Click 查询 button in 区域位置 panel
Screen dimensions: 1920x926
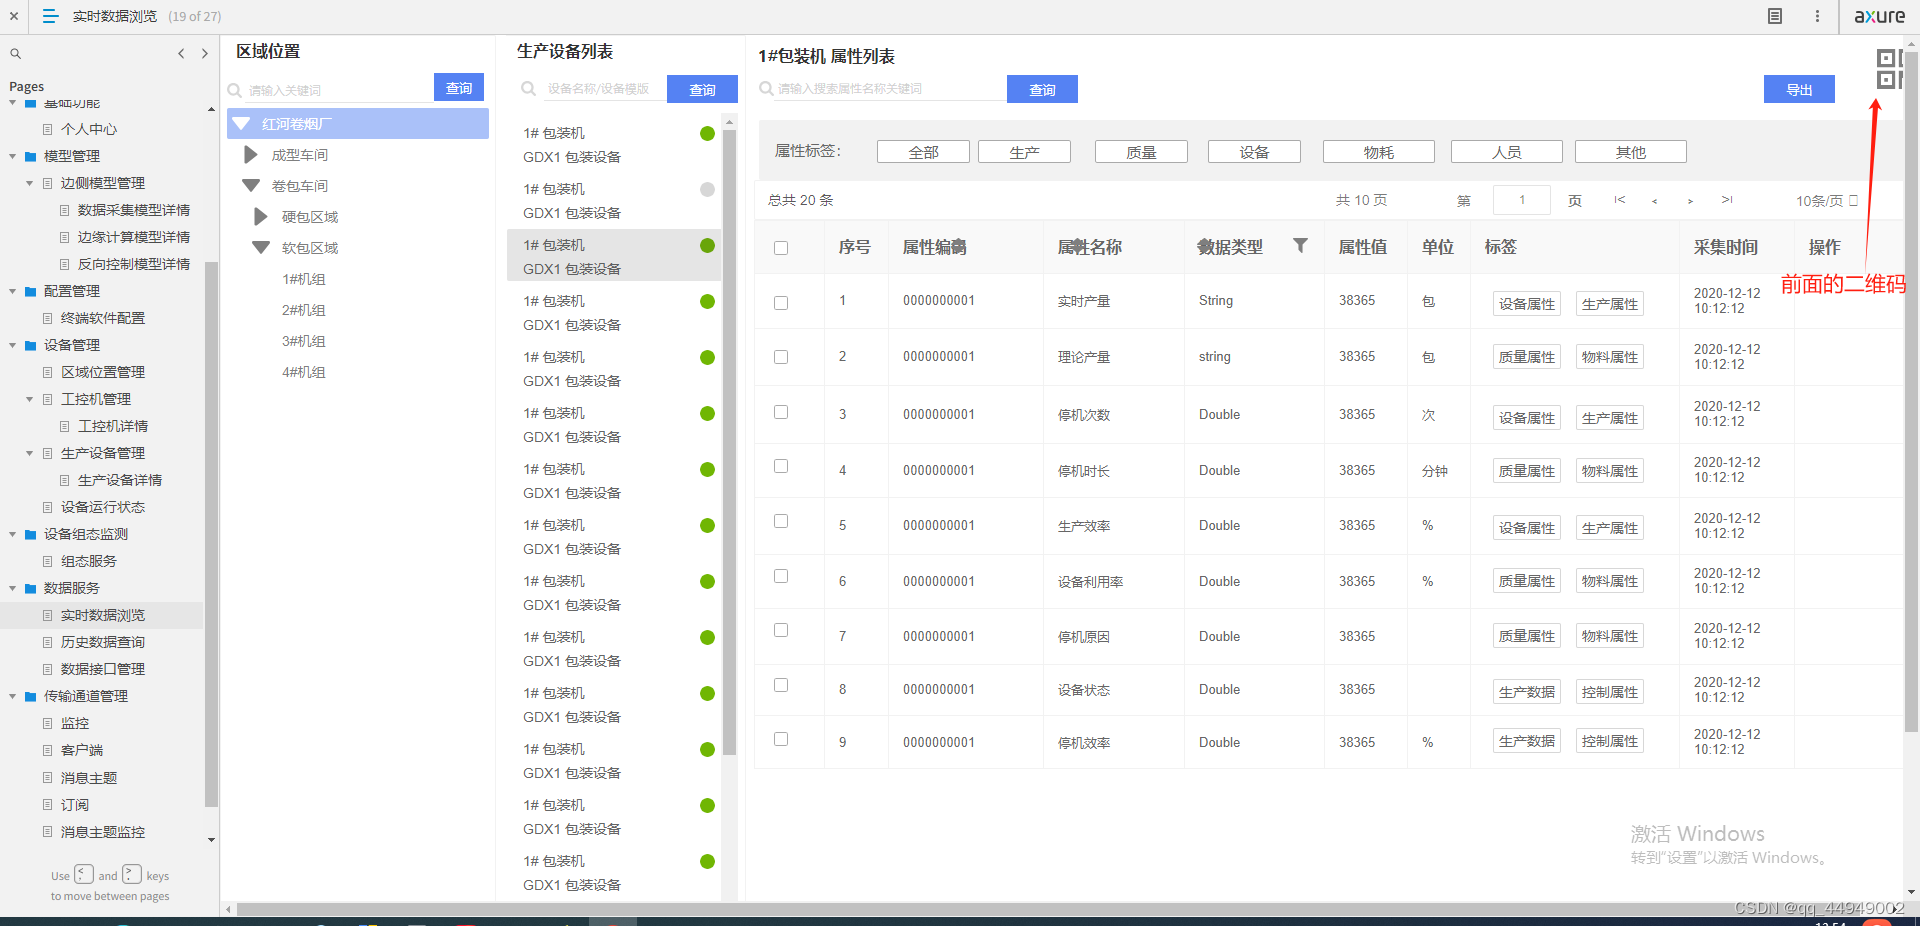459,88
